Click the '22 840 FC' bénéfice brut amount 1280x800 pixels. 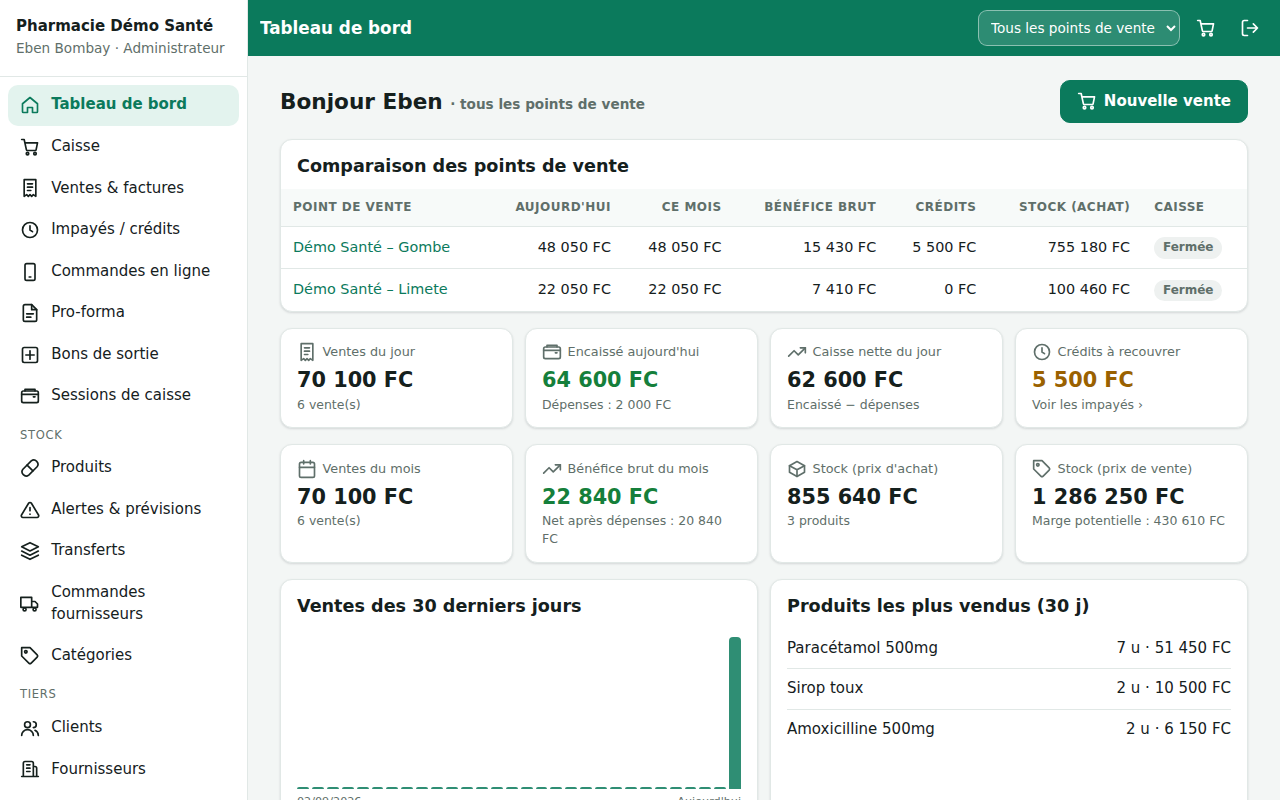click(600, 497)
